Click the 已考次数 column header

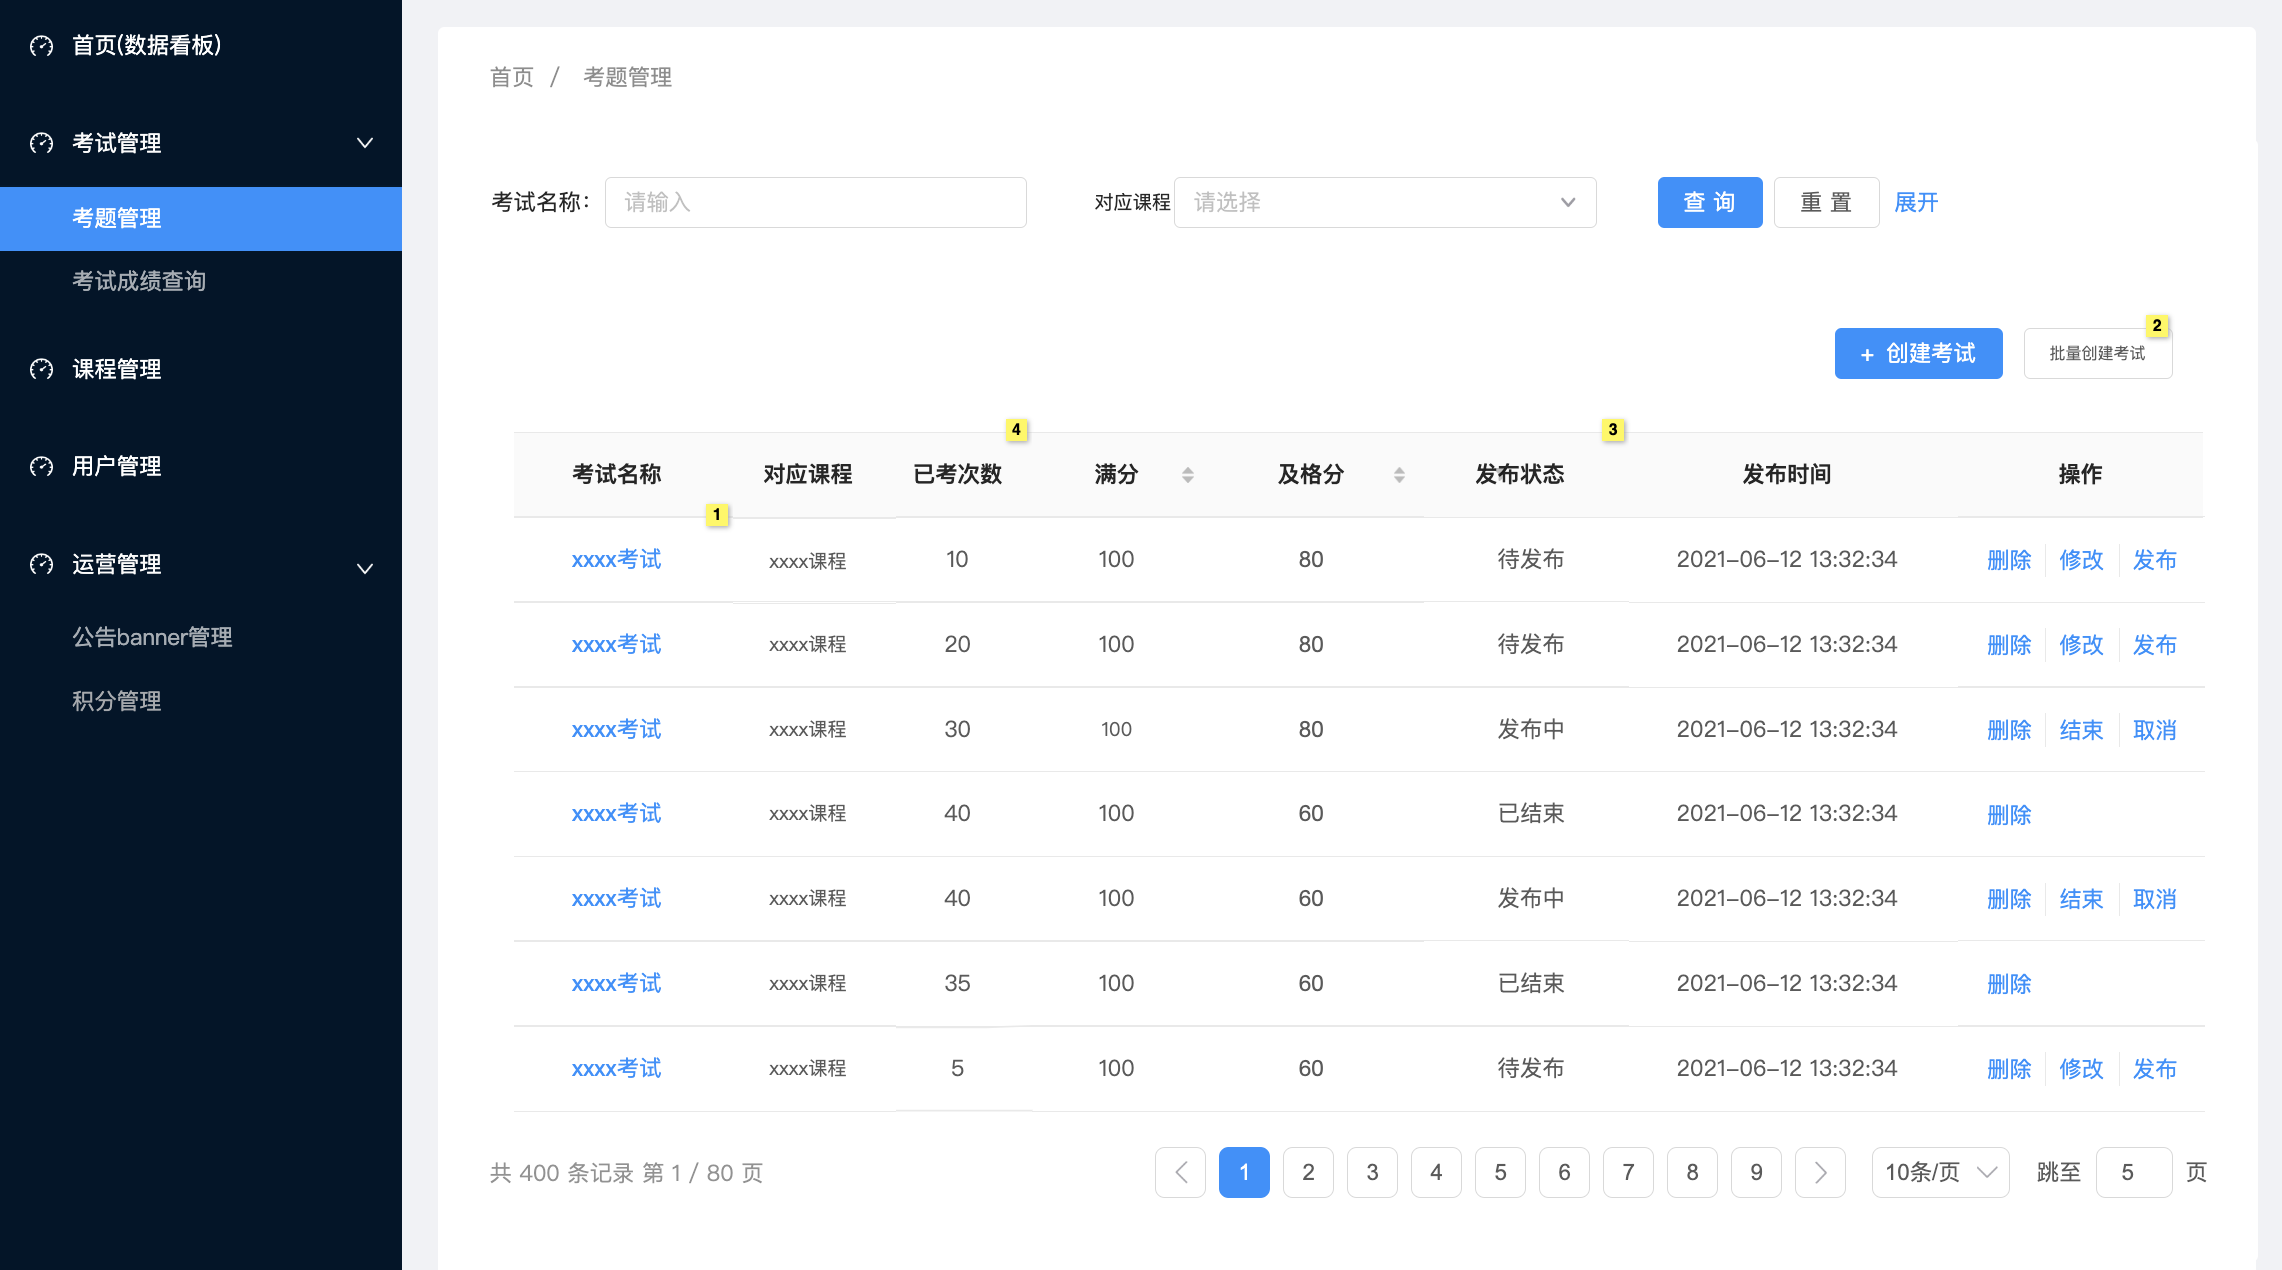click(x=958, y=474)
